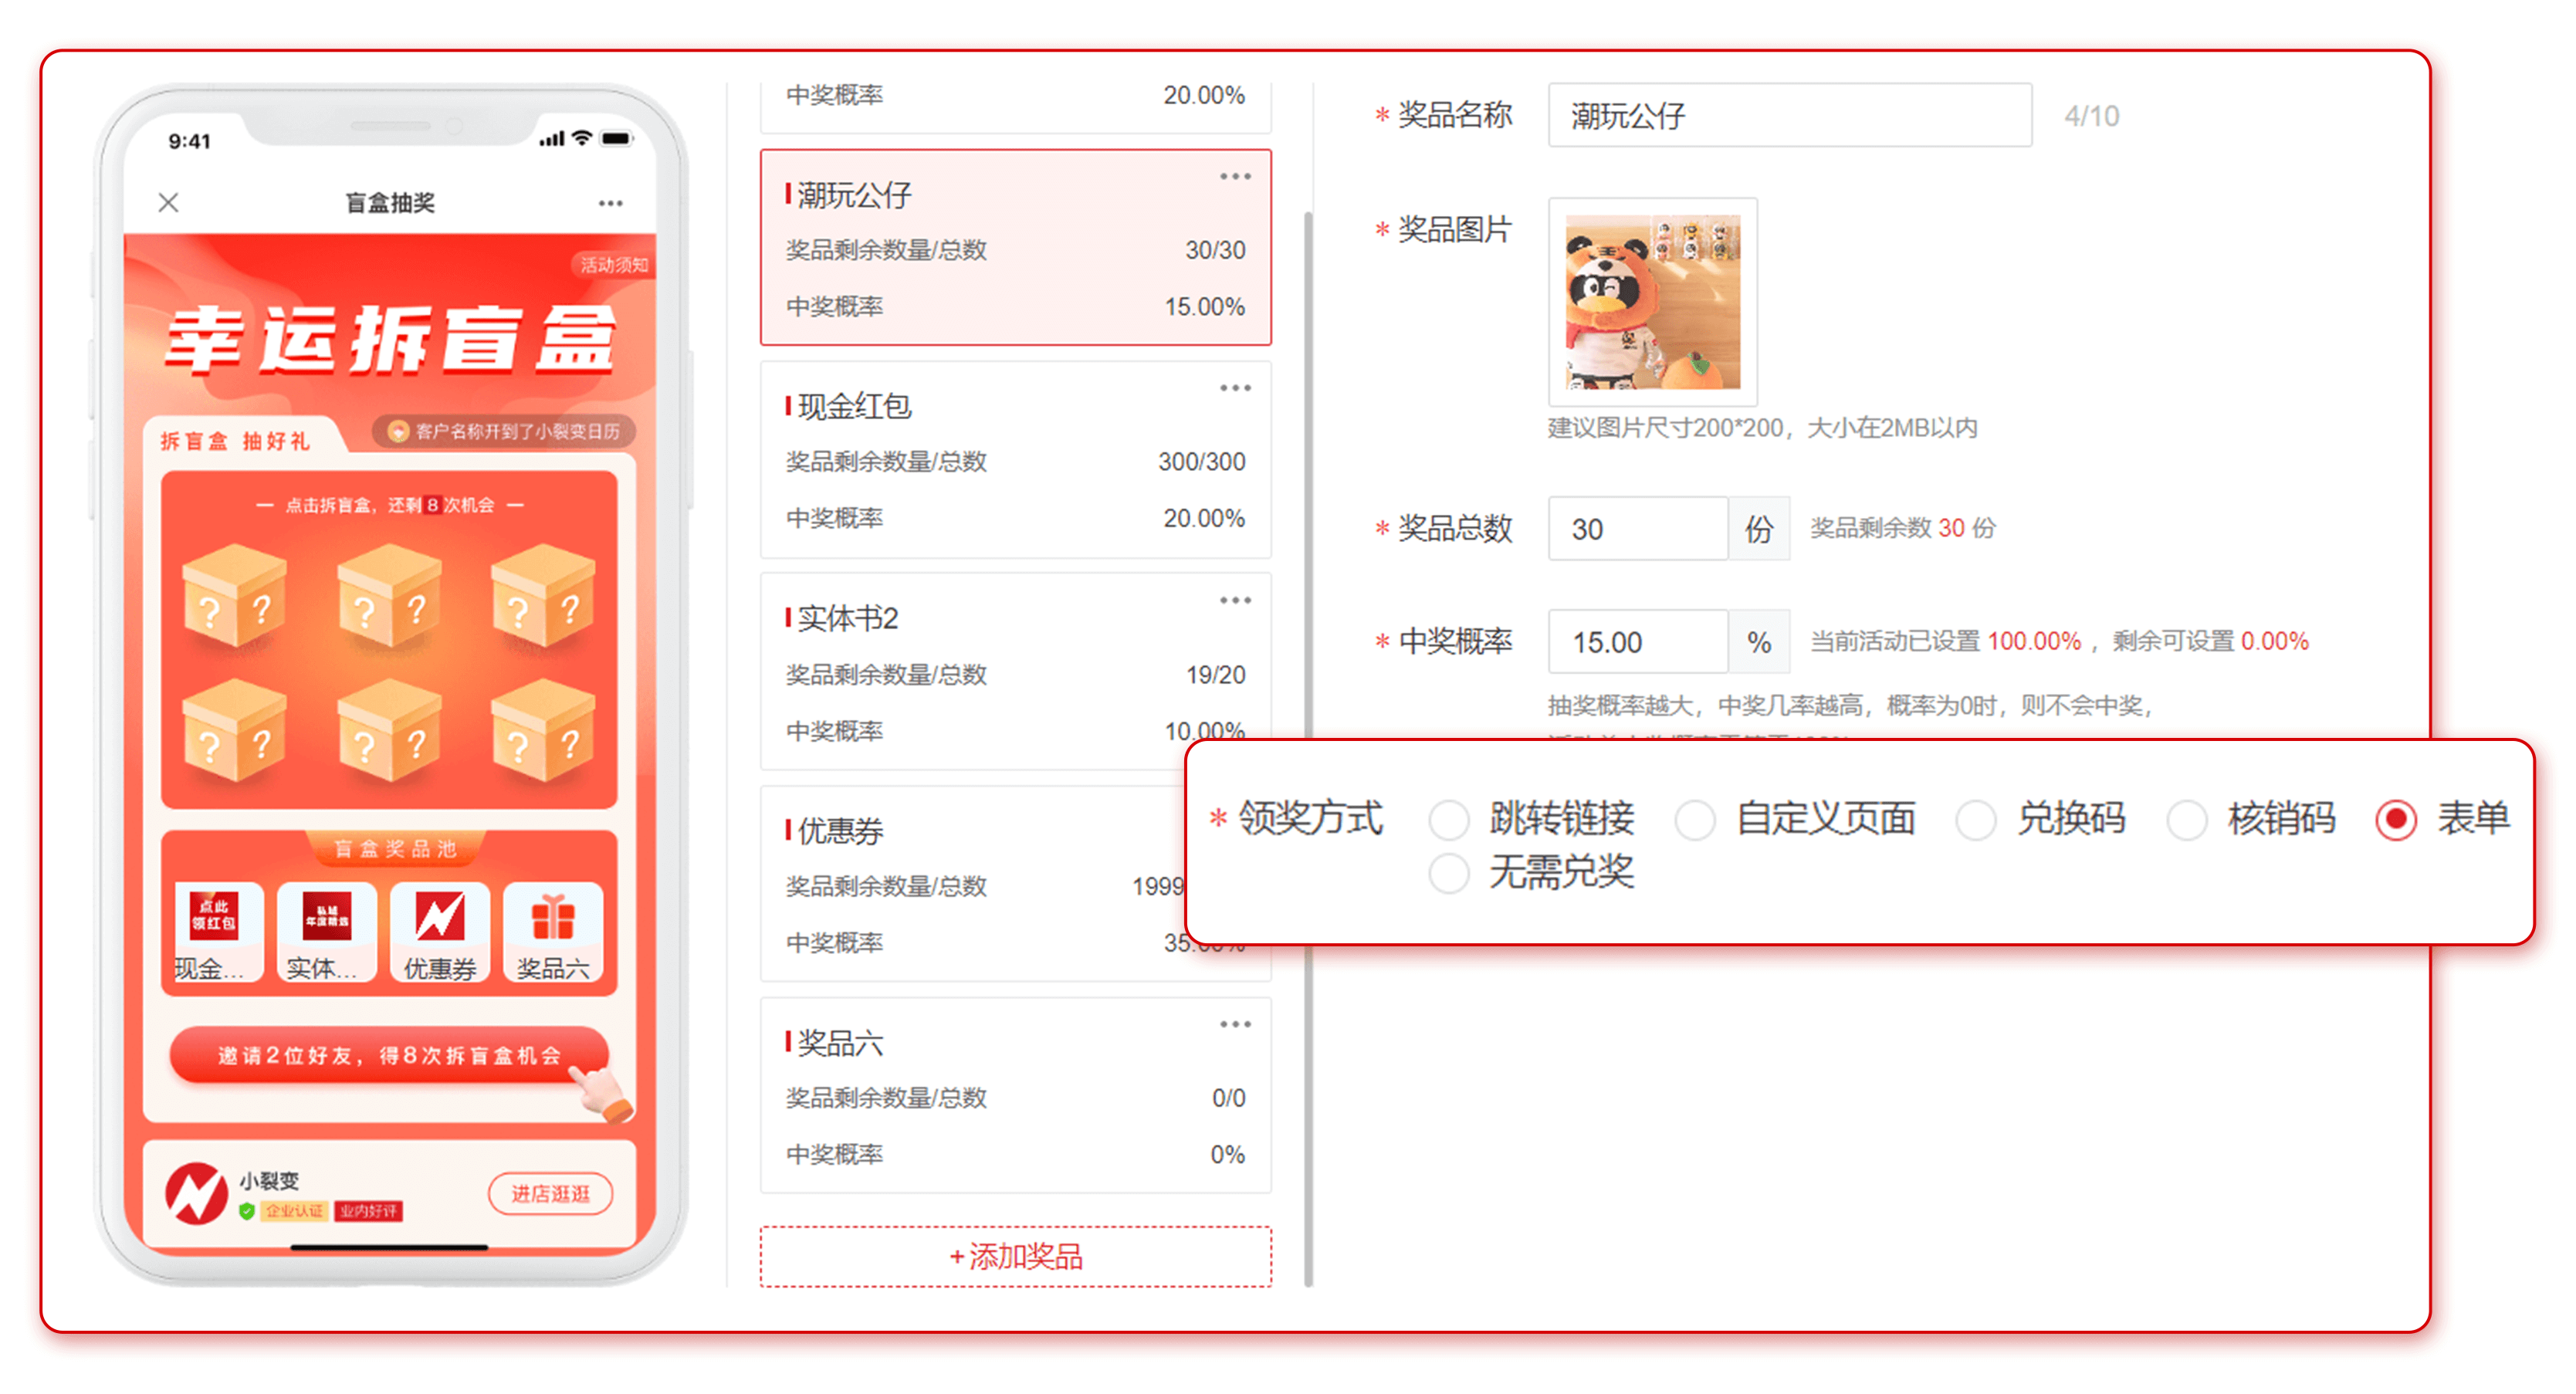Open the 实体书2 card options menu
Image resolution: width=2576 pixels, height=1394 pixels.
click(x=1236, y=601)
